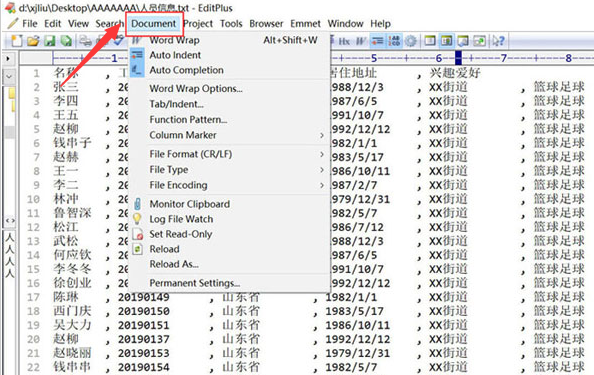This screenshot has width=594, height=375.
Task: Click the Hx hex viewer icon
Action: (344, 41)
